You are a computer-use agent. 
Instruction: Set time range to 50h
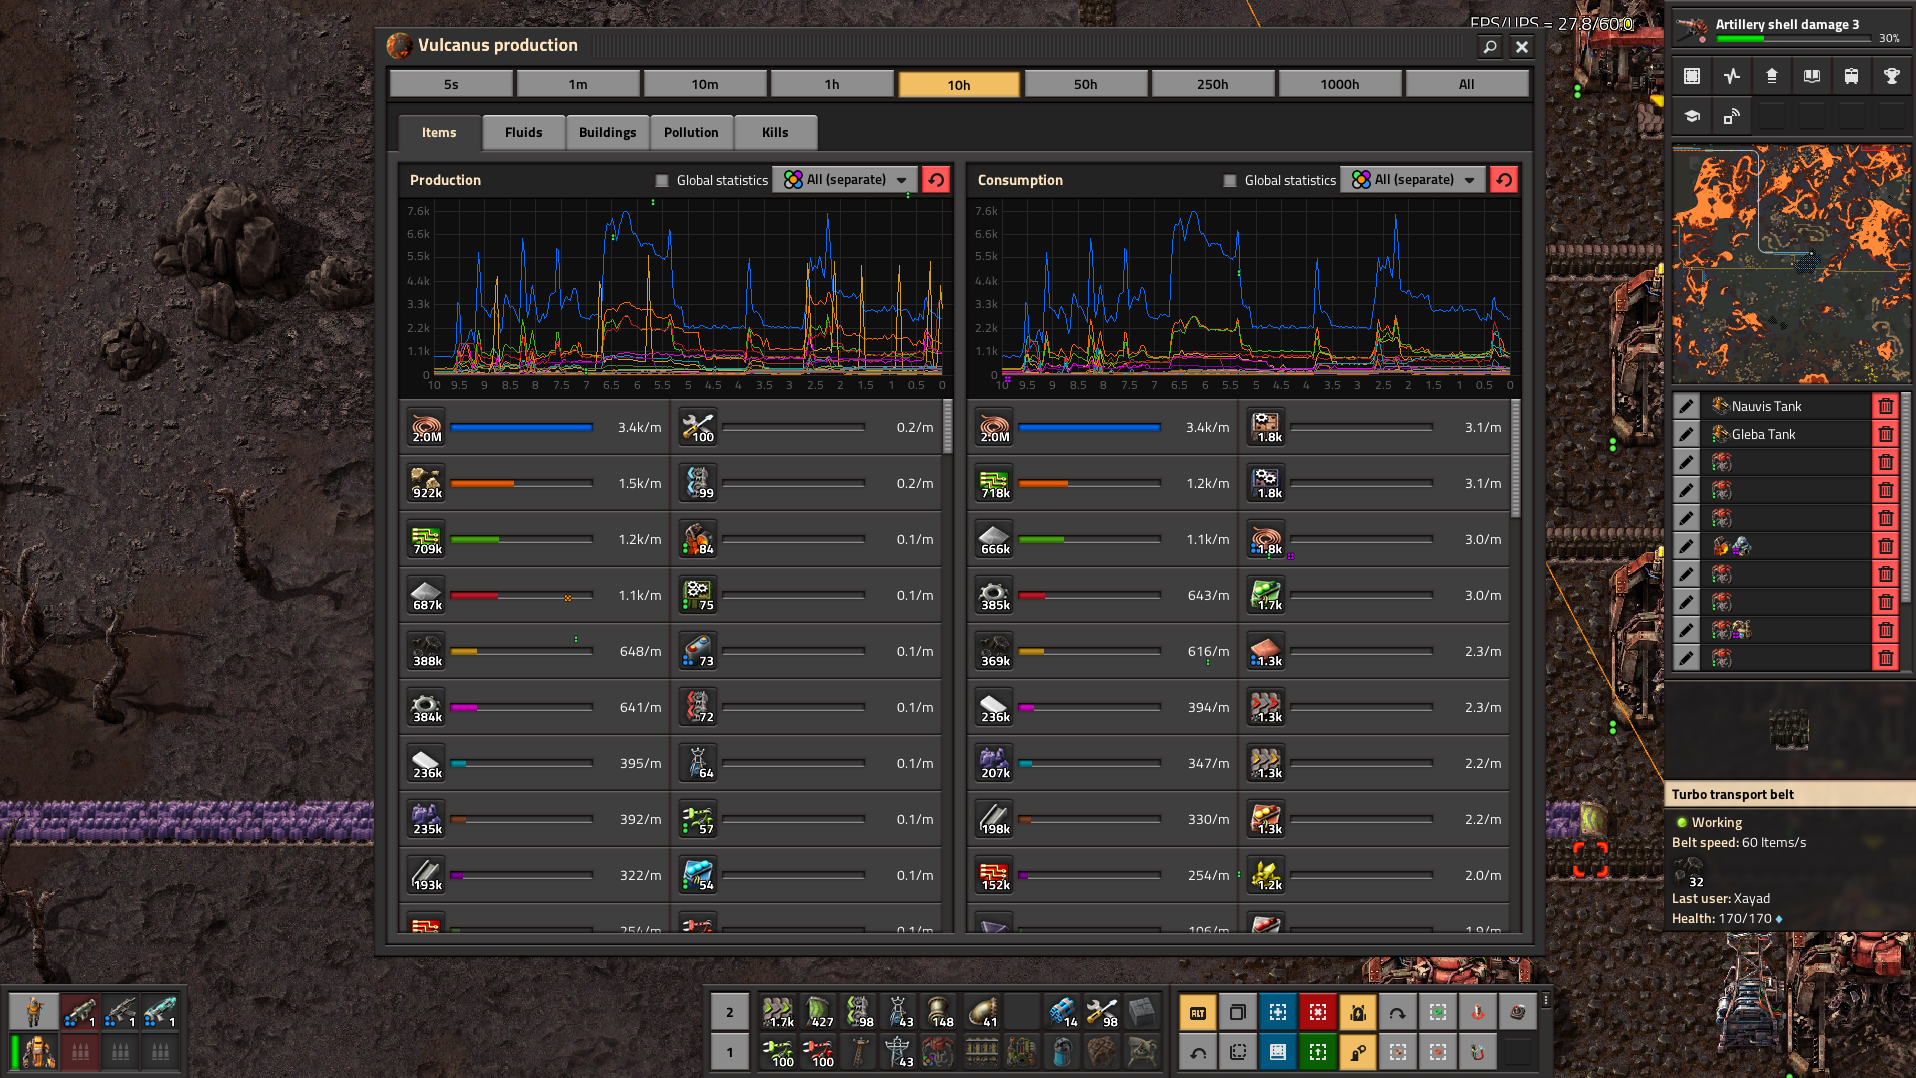[1086, 84]
